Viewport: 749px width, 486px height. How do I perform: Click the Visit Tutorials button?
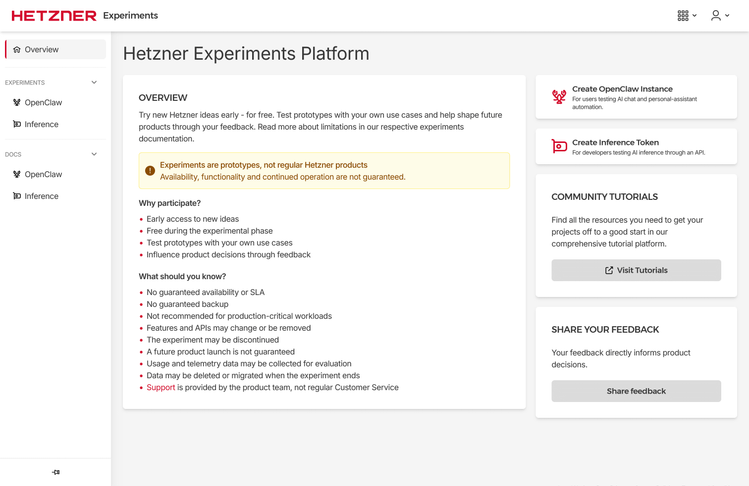(x=636, y=270)
